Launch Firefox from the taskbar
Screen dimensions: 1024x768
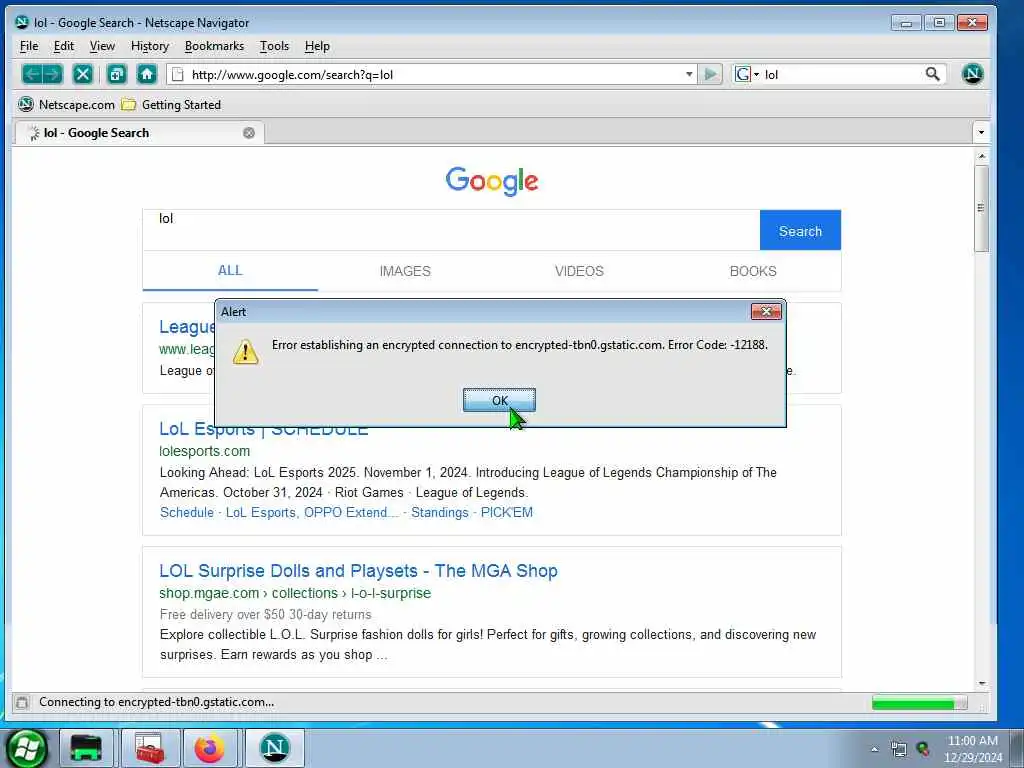[210, 748]
